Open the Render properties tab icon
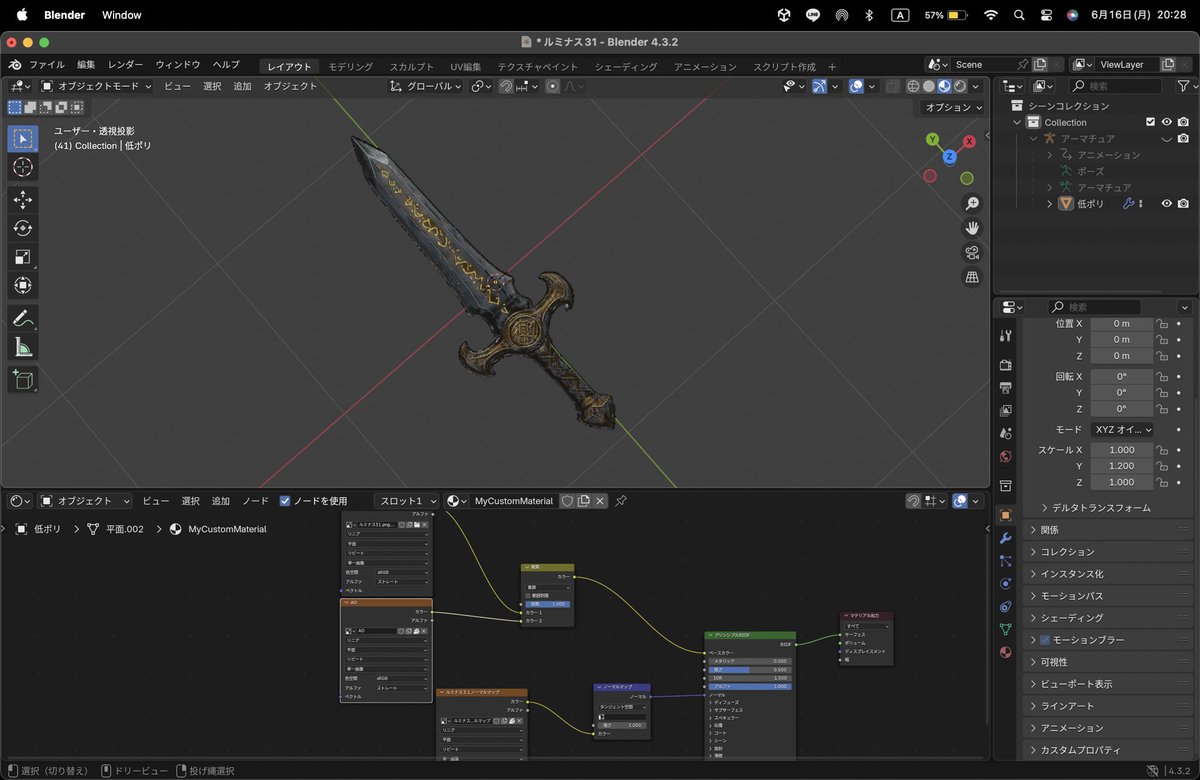This screenshot has width=1200, height=780. [x=1006, y=365]
